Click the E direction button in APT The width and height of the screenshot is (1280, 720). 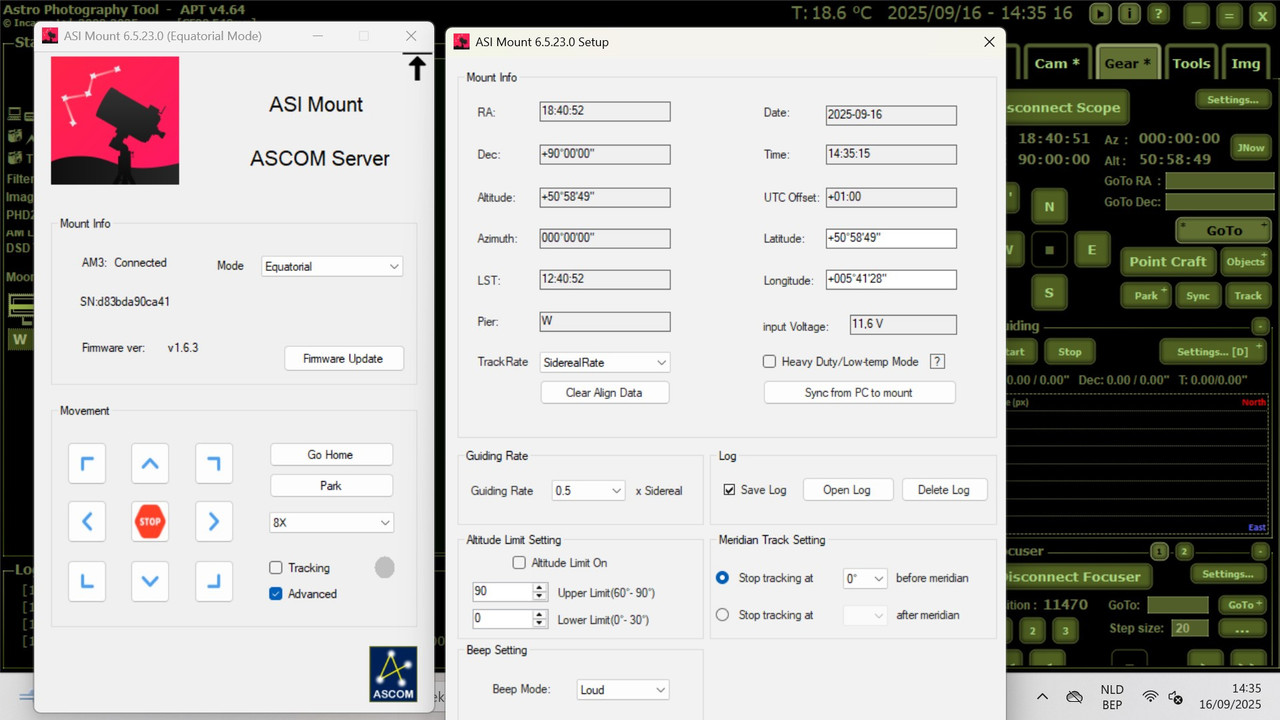point(1092,250)
